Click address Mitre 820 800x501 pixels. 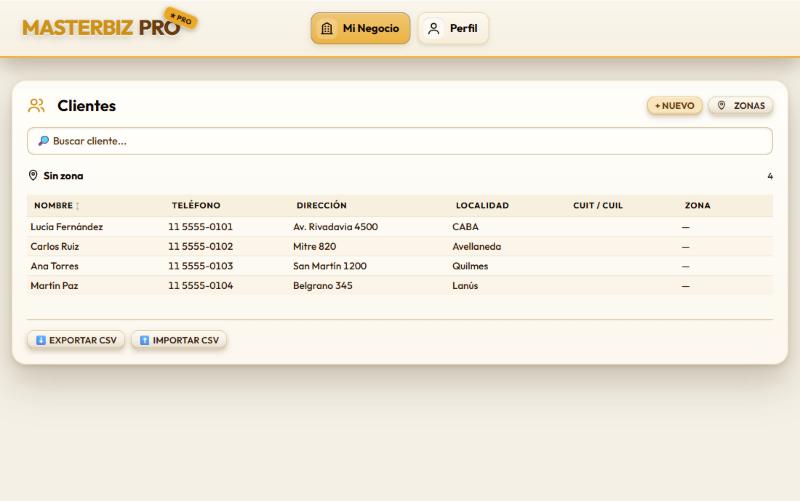314,246
